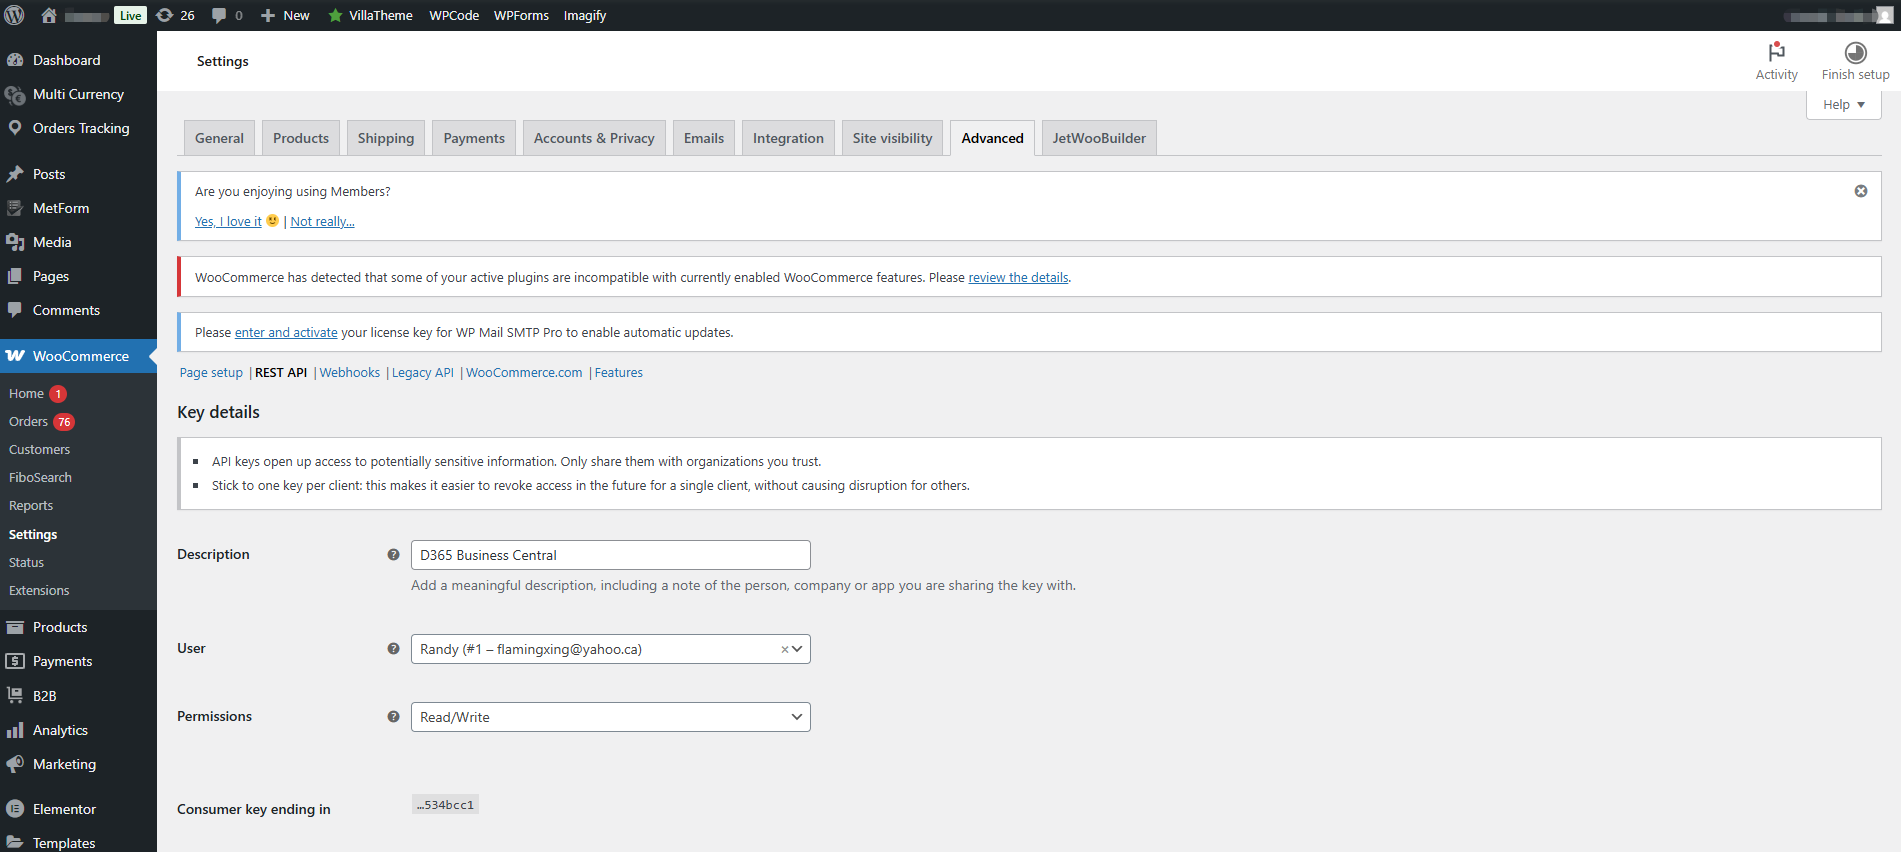1901x852 pixels.
Task: Go to the WooCommerce.com section
Action: click(x=524, y=373)
